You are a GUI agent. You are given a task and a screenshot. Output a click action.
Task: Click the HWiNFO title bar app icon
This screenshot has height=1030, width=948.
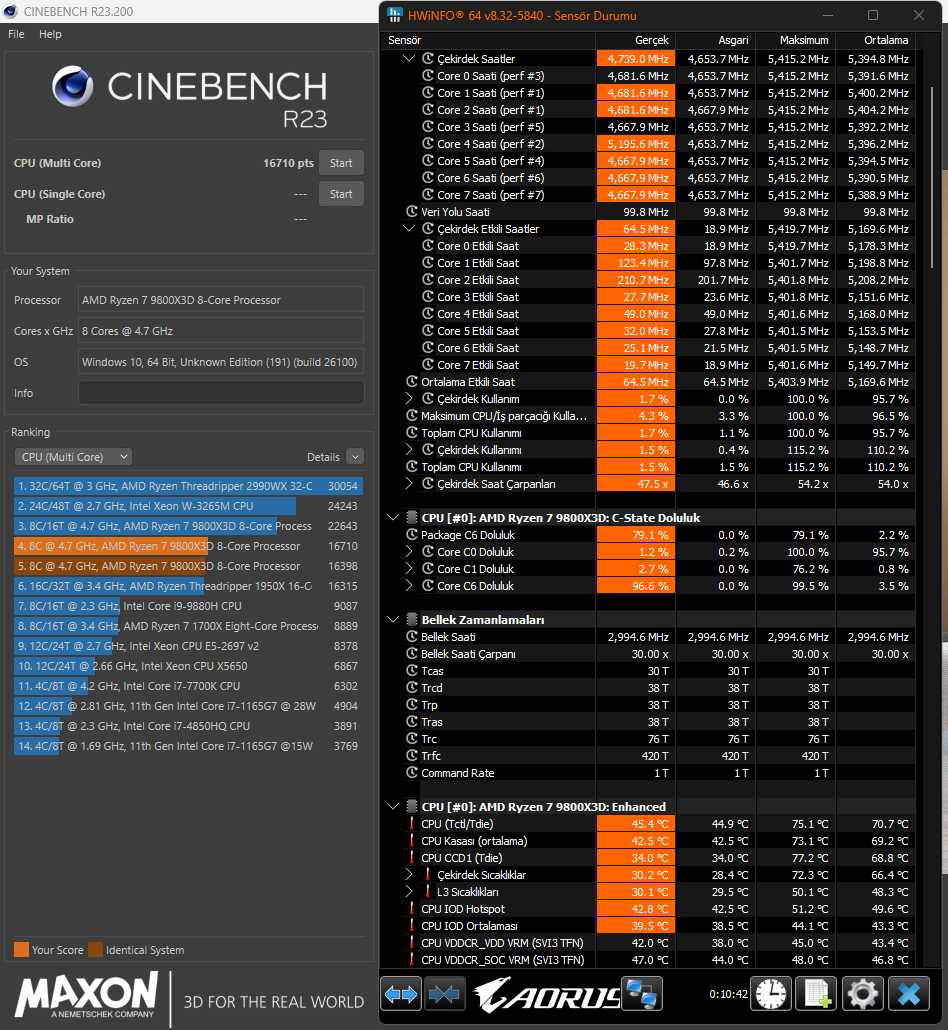point(395,14)
